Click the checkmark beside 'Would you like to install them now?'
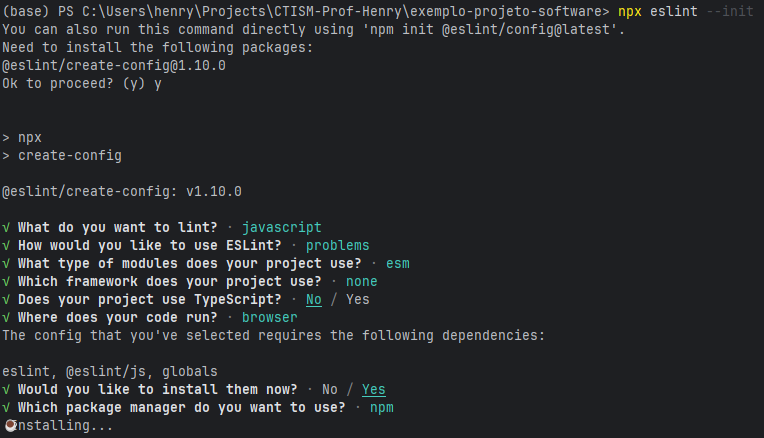Image resolution: width=764 pixels, height=438 pixels. pyautogui.click(x=6, y=389)
